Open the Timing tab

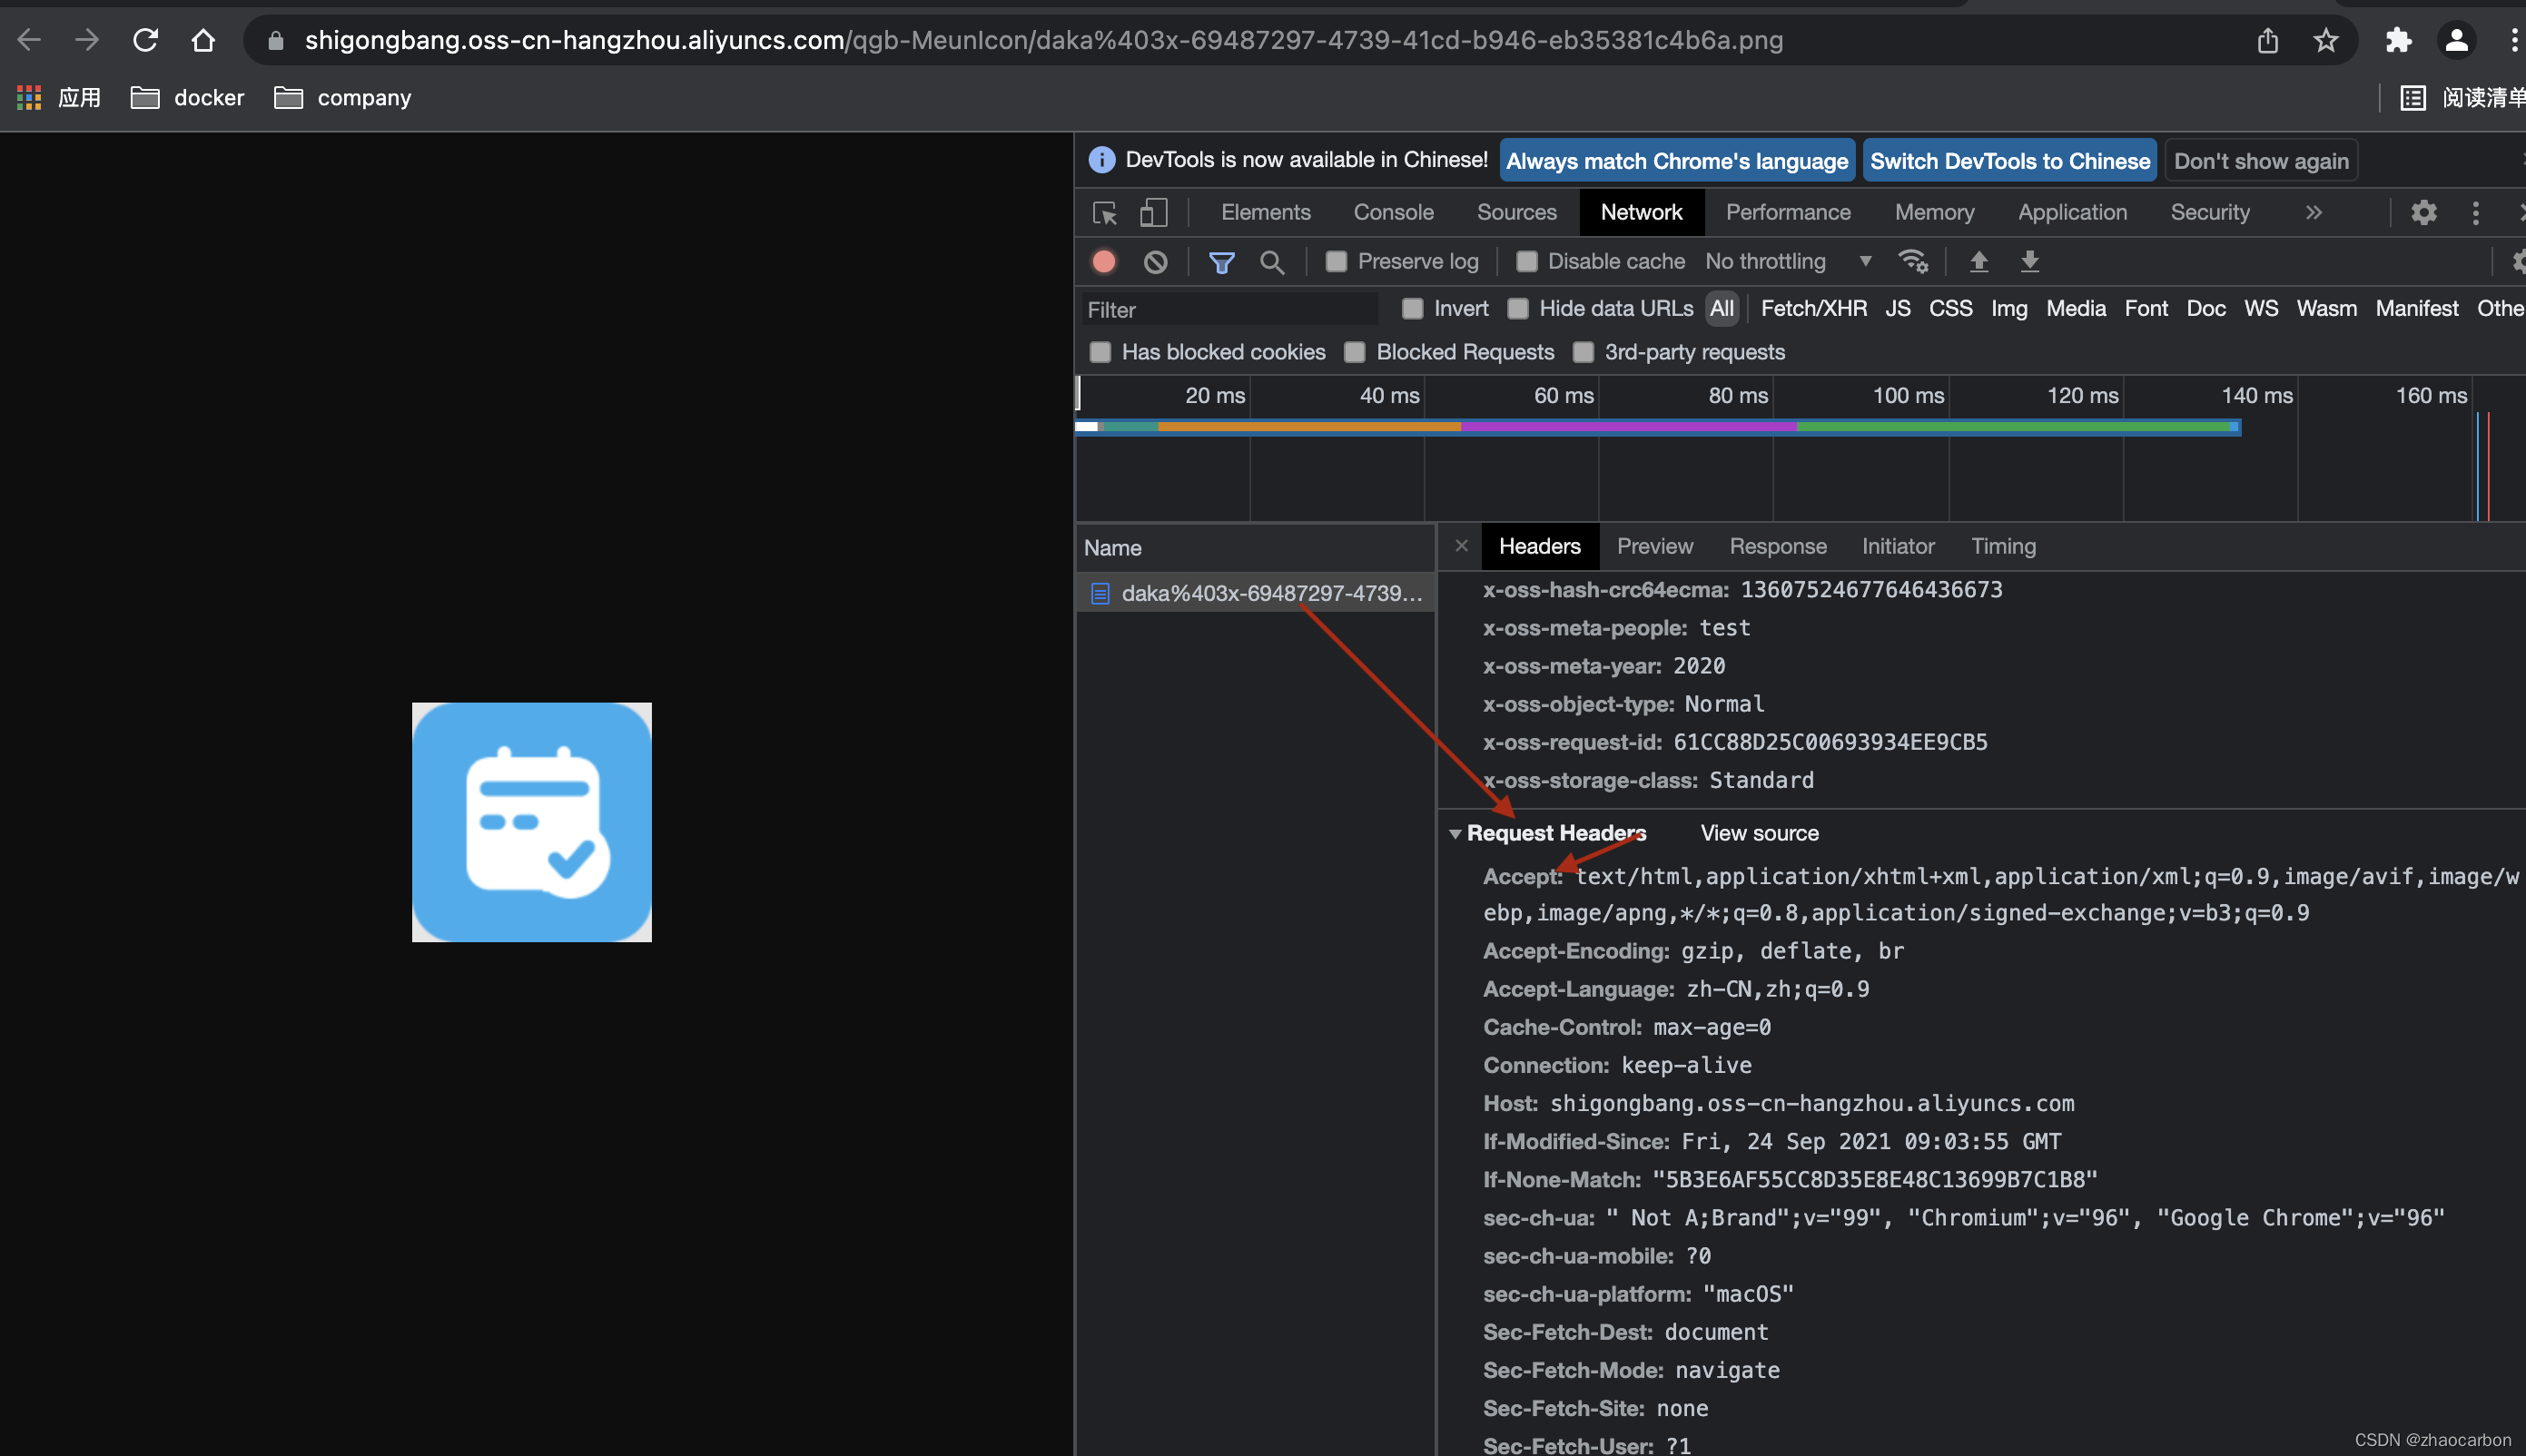click(x=2003, y=546)
